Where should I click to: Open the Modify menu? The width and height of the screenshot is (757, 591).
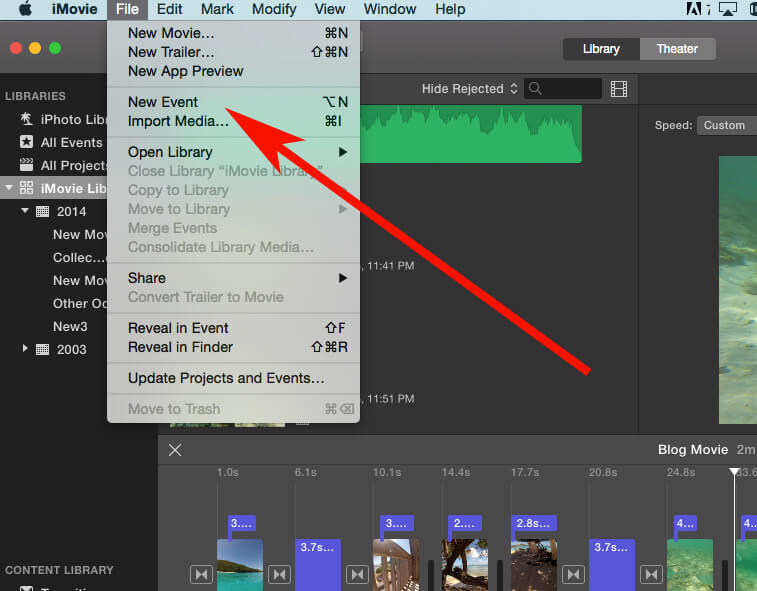click(274, 9)
